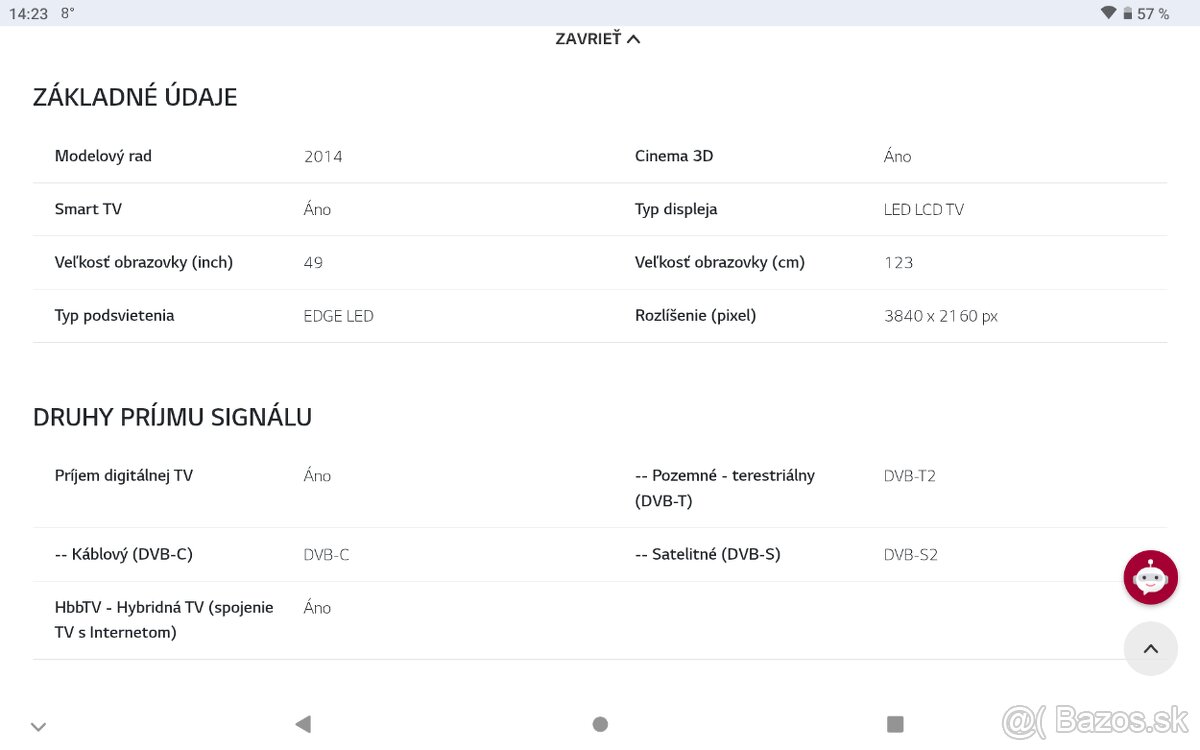Select the DRUHY PRÍJMU SIGNÁLU heading
This screenshot has width=1200, height=750.
172,417
